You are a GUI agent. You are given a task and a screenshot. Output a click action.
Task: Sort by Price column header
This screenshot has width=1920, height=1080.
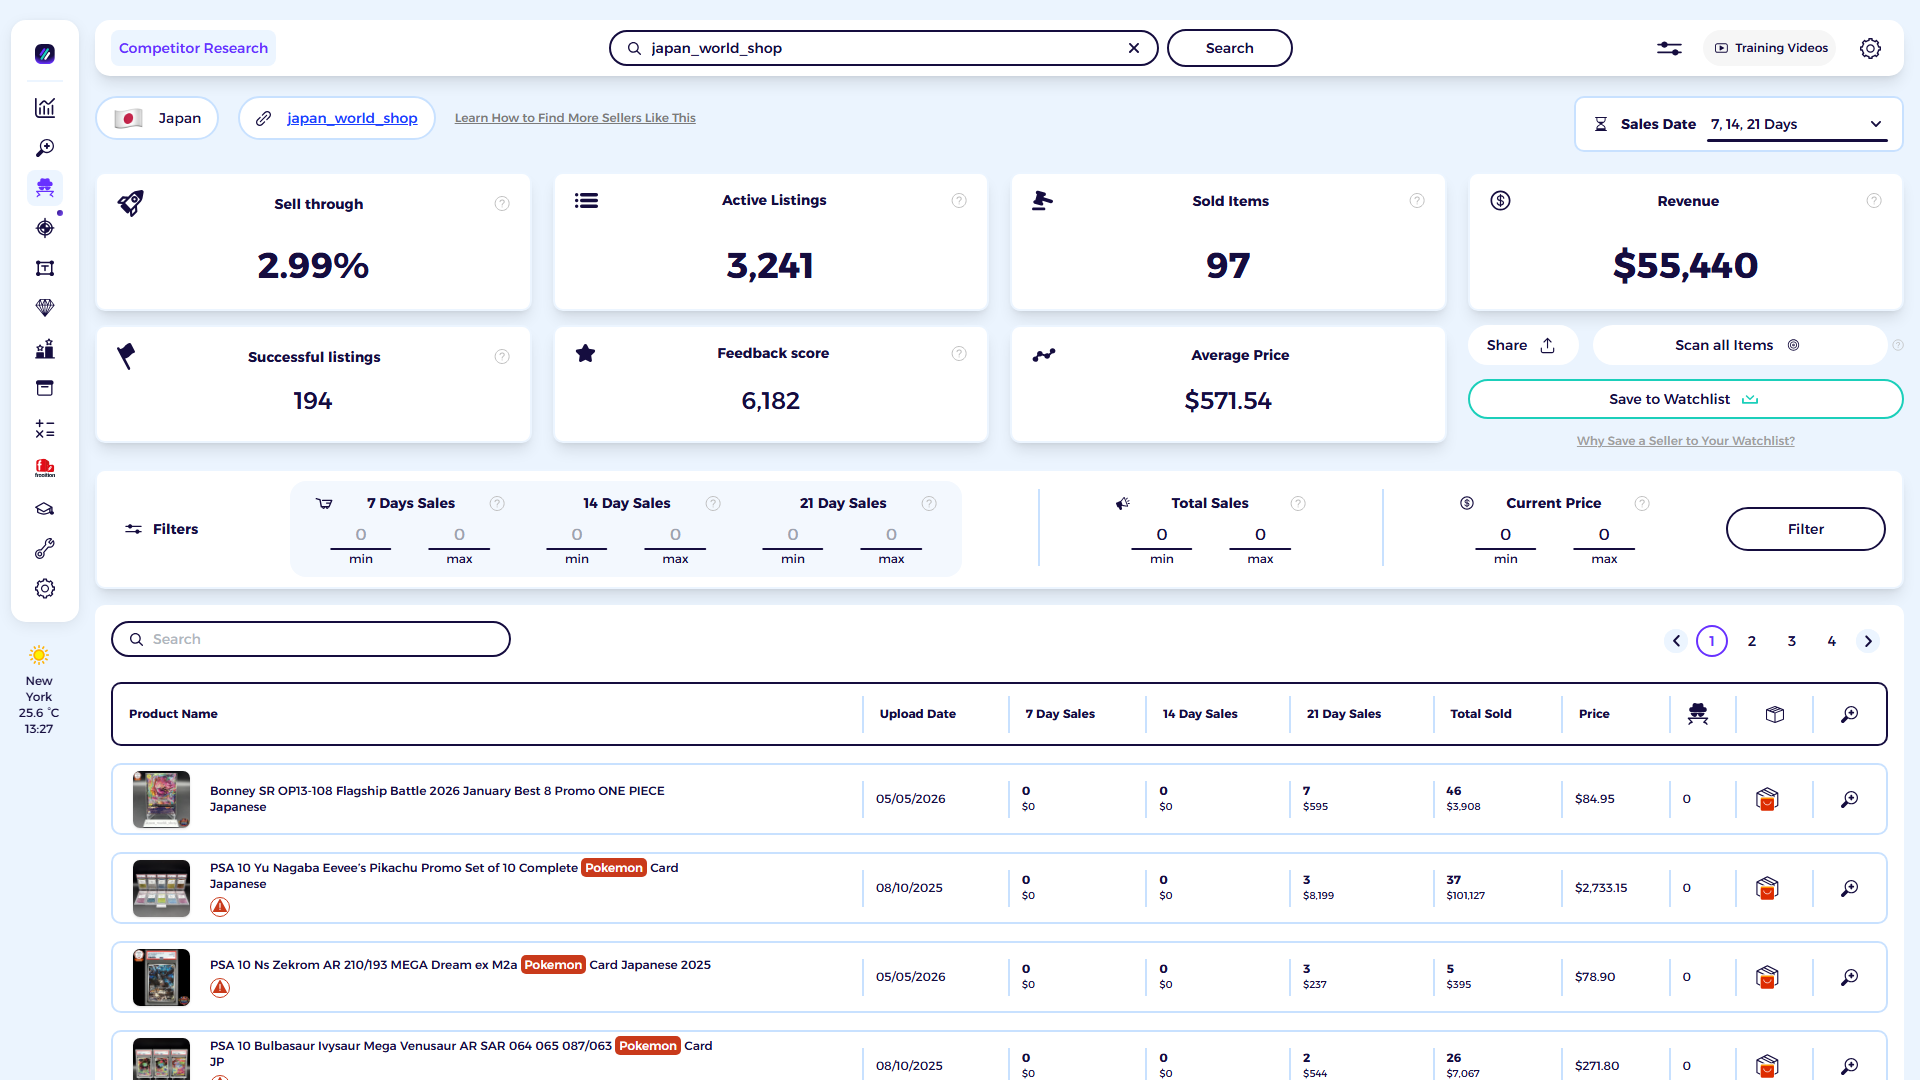click(1594, 714)
